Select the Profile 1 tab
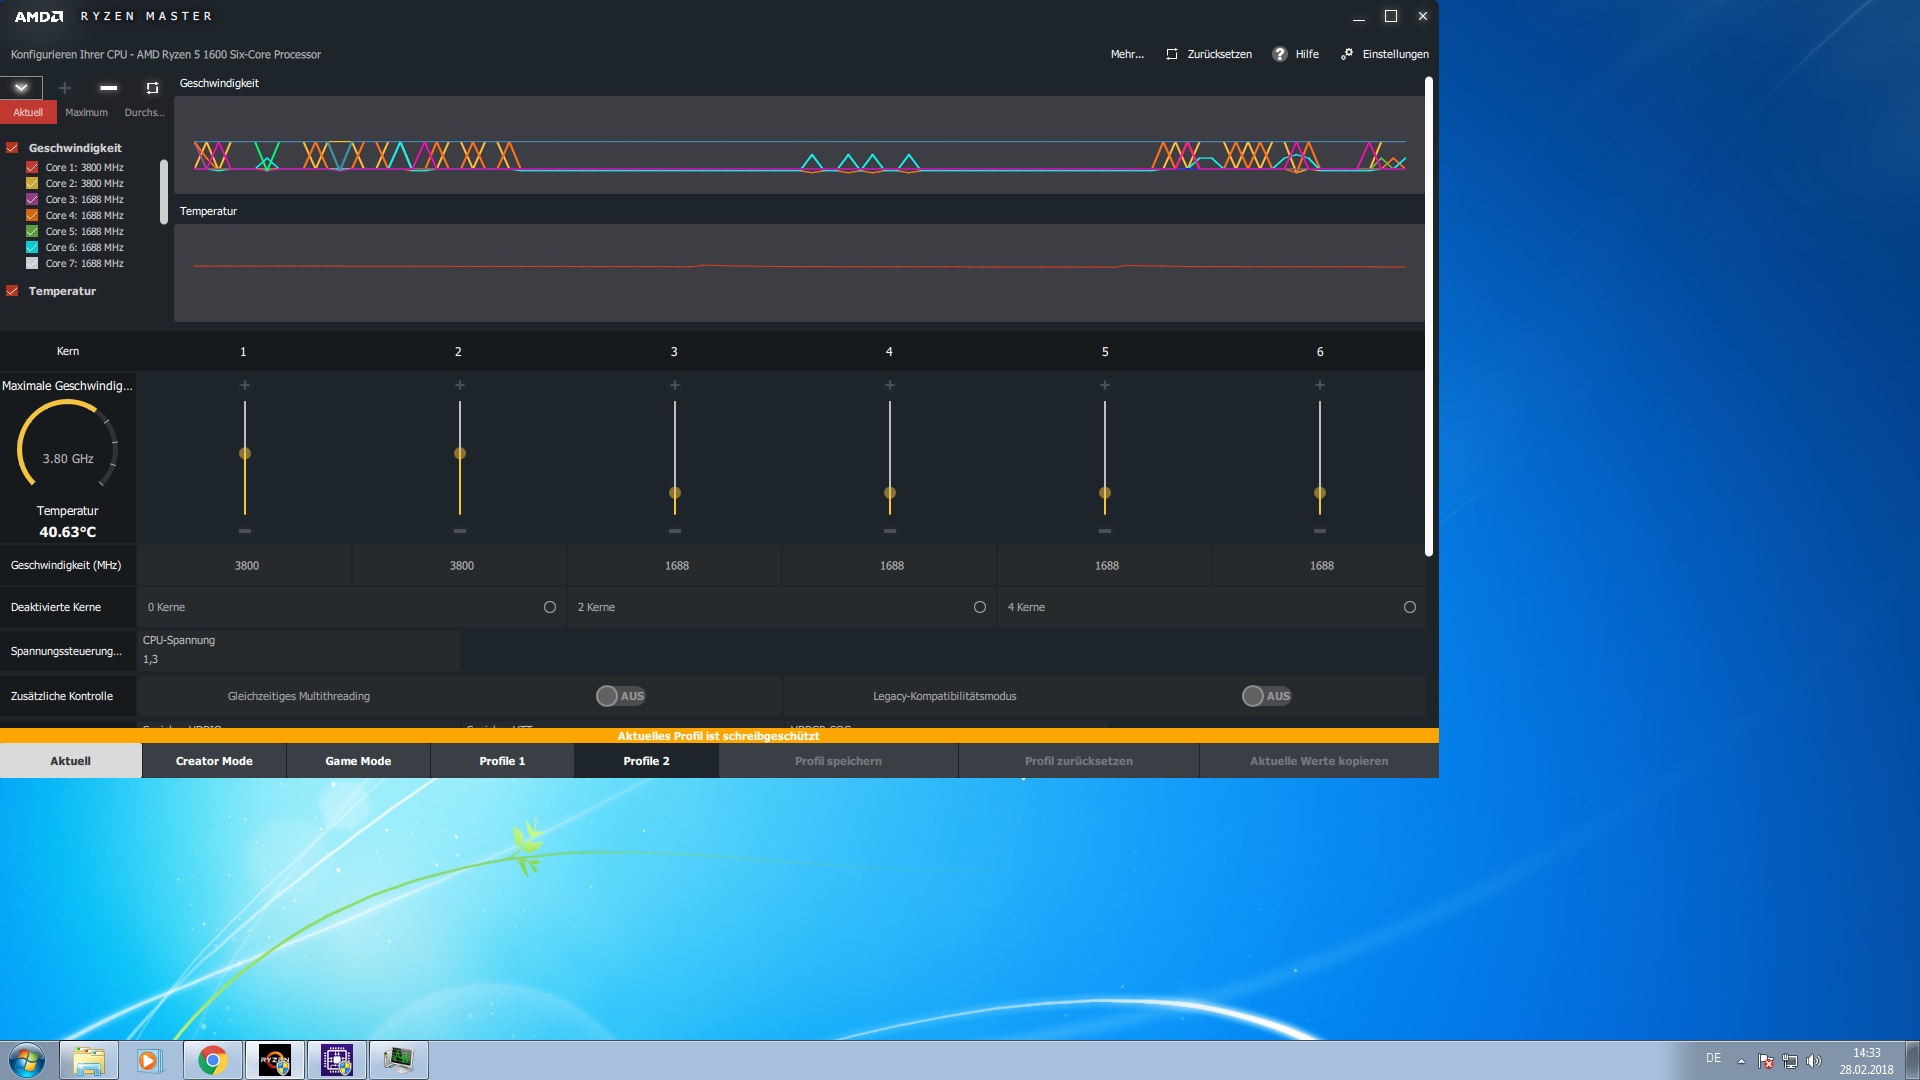This screenshot has height=1080, width=1920. point(502,761)
